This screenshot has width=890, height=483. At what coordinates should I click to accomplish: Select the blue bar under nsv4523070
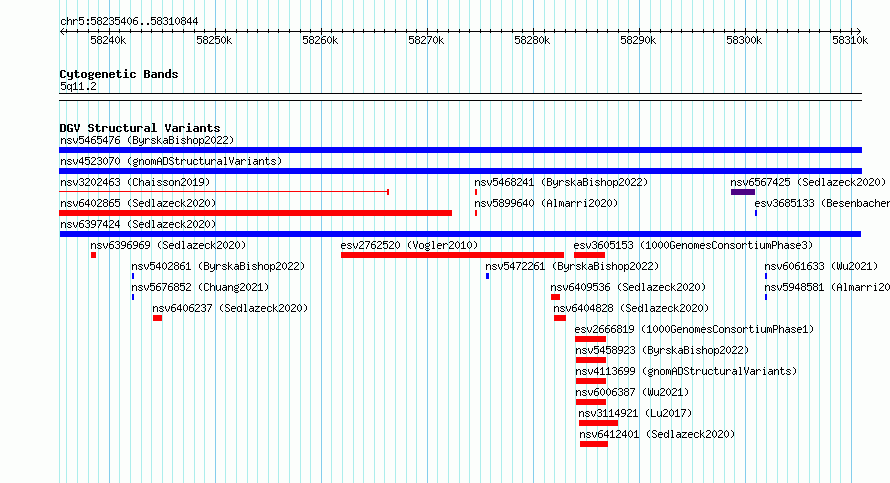coord(460,171)
